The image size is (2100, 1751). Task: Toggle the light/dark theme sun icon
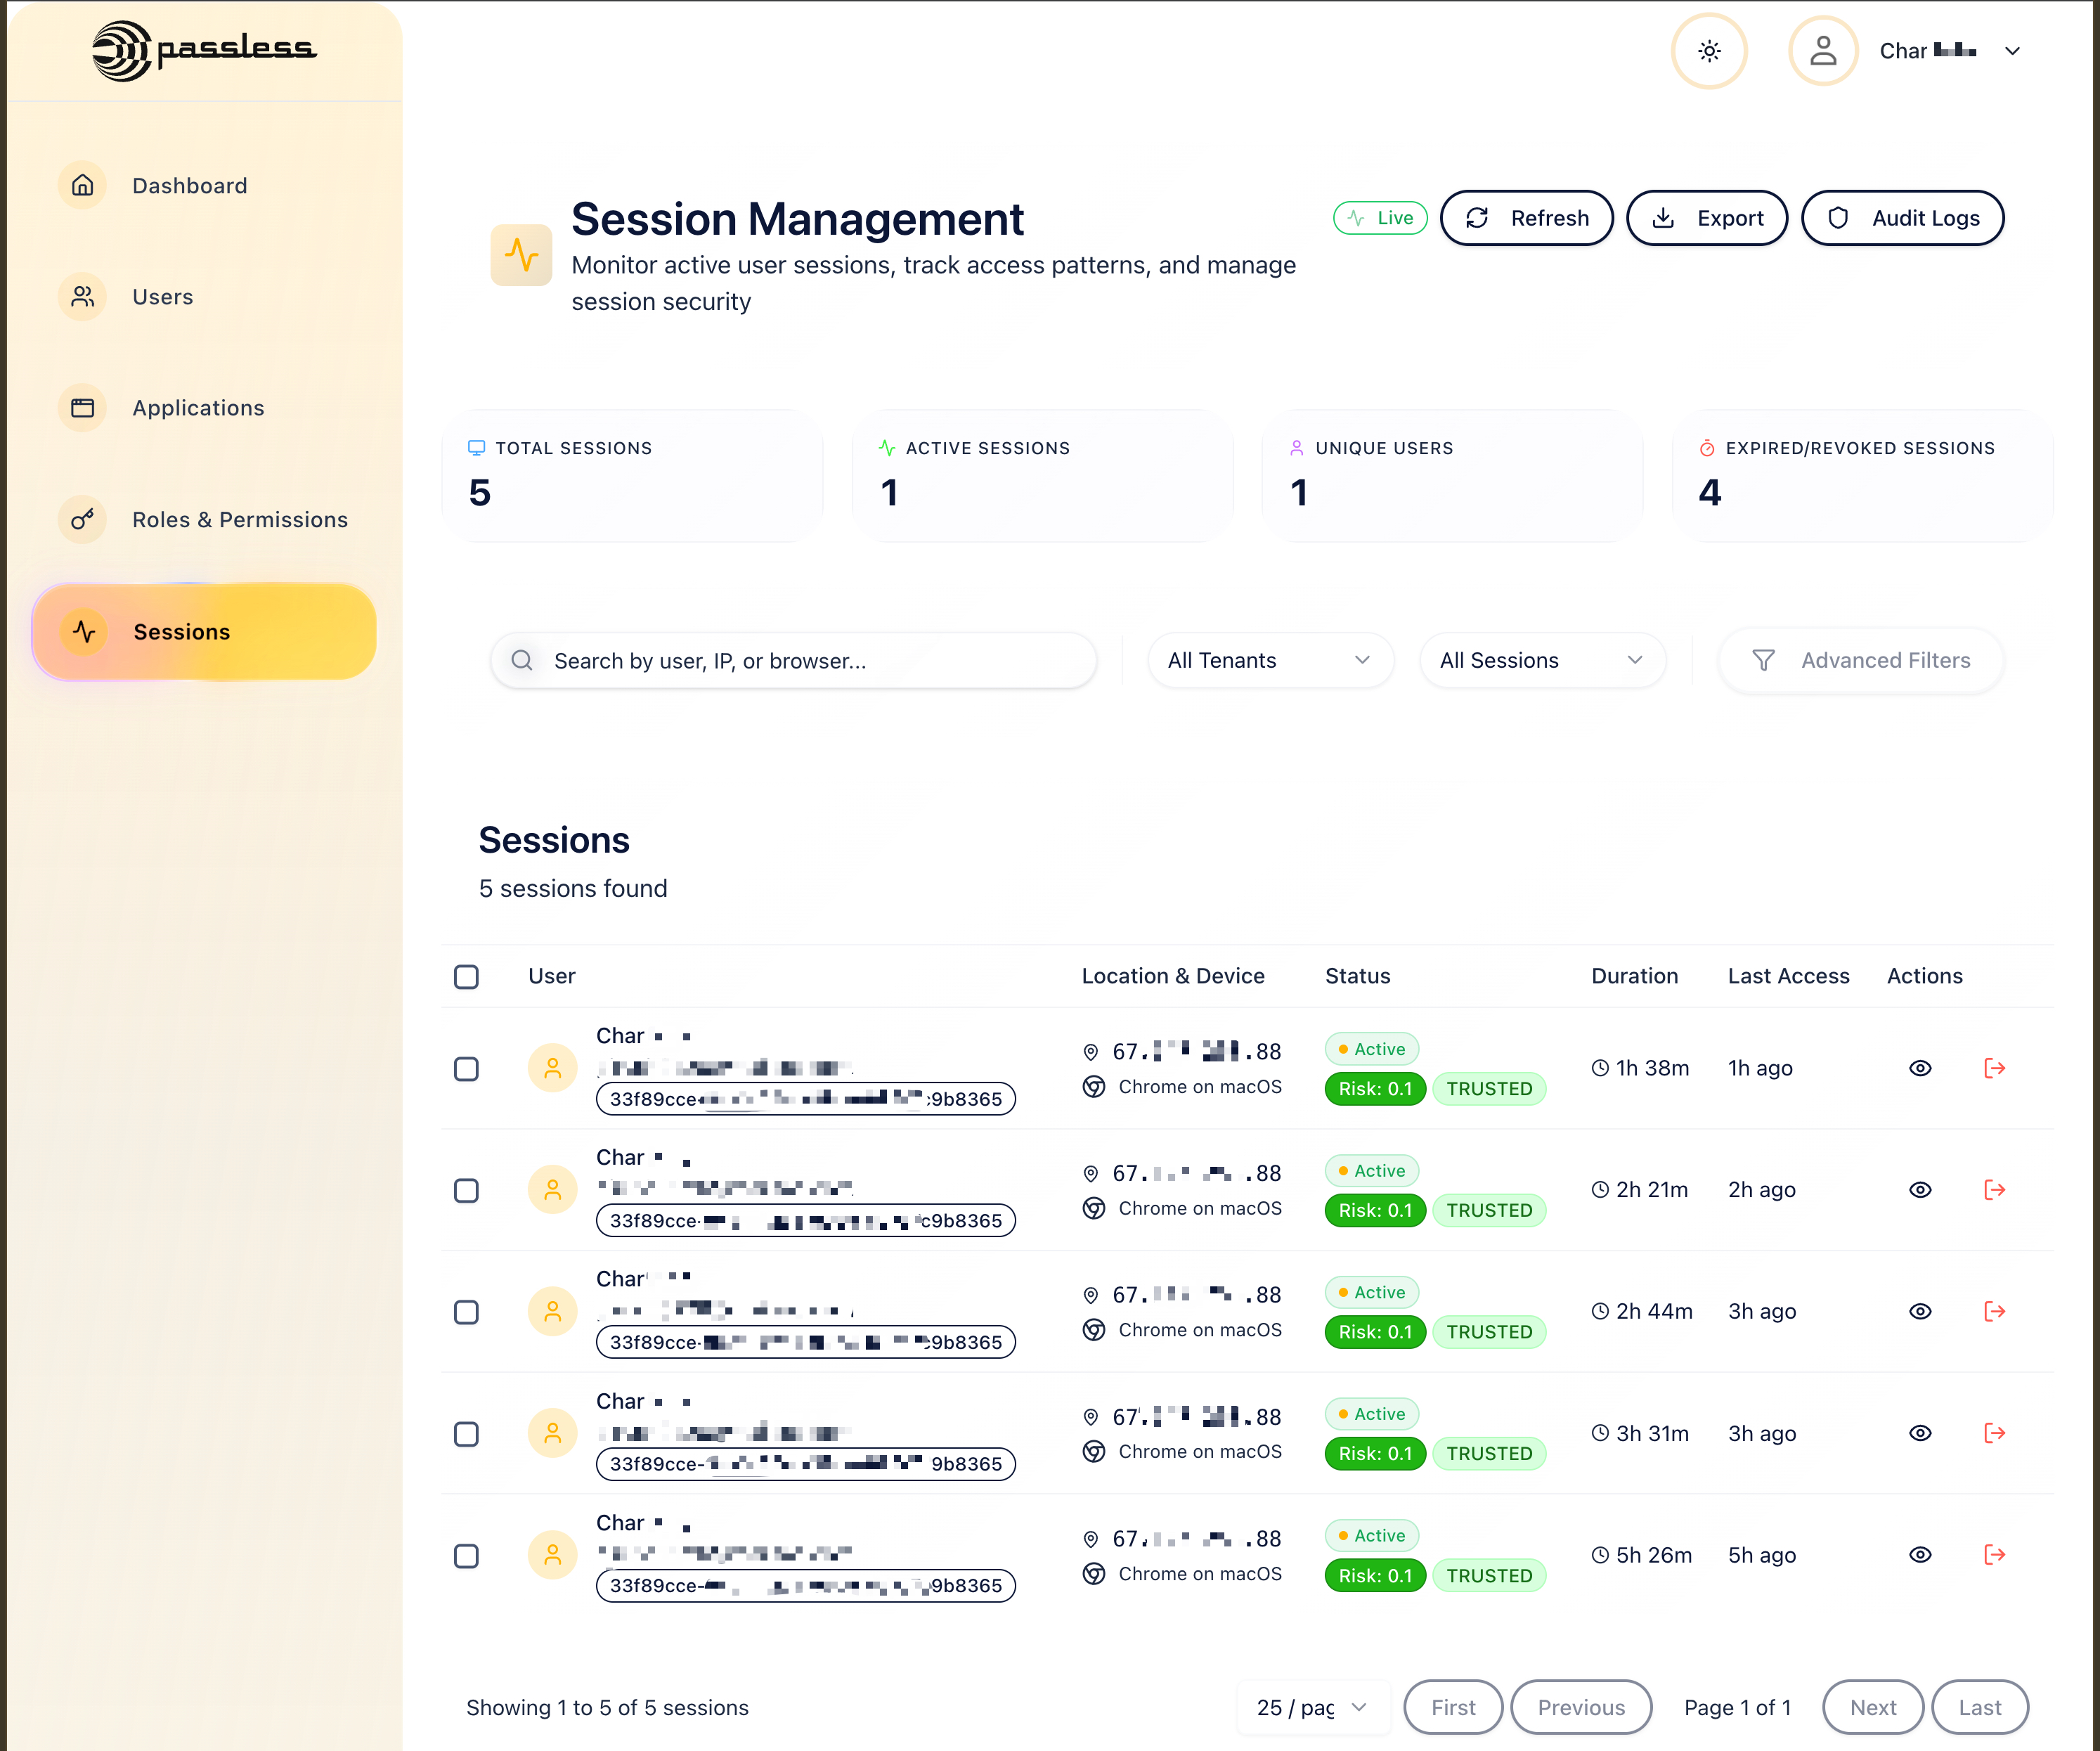pos(1709,51)
